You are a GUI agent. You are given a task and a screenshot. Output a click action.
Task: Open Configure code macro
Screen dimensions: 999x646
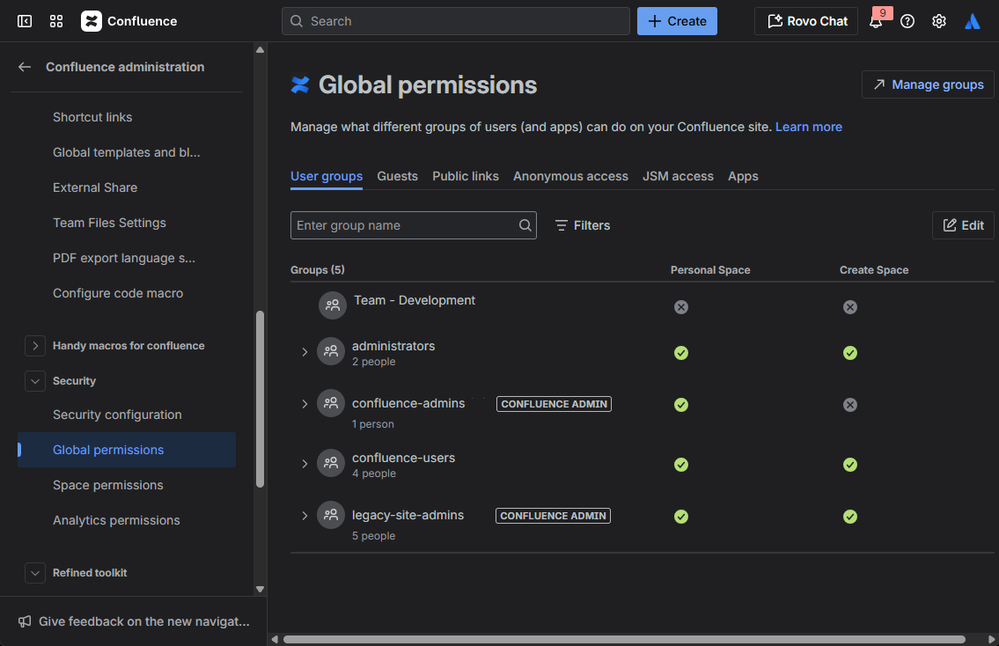click(x=118, y=294)
